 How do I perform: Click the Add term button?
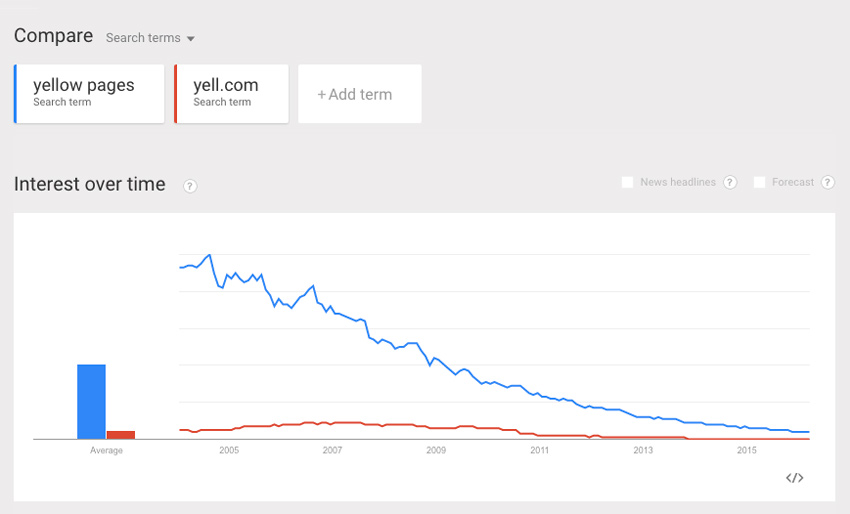click(x=359, y=95)
